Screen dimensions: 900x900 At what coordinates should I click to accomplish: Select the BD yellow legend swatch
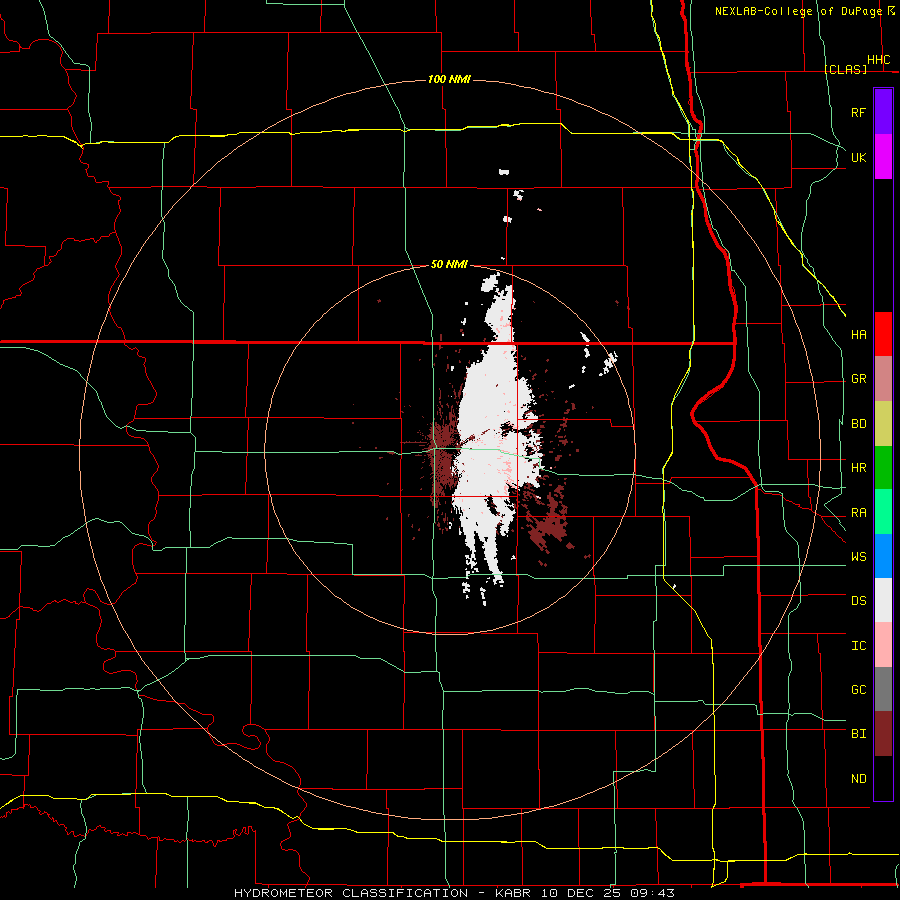click(x=883, y=423)
